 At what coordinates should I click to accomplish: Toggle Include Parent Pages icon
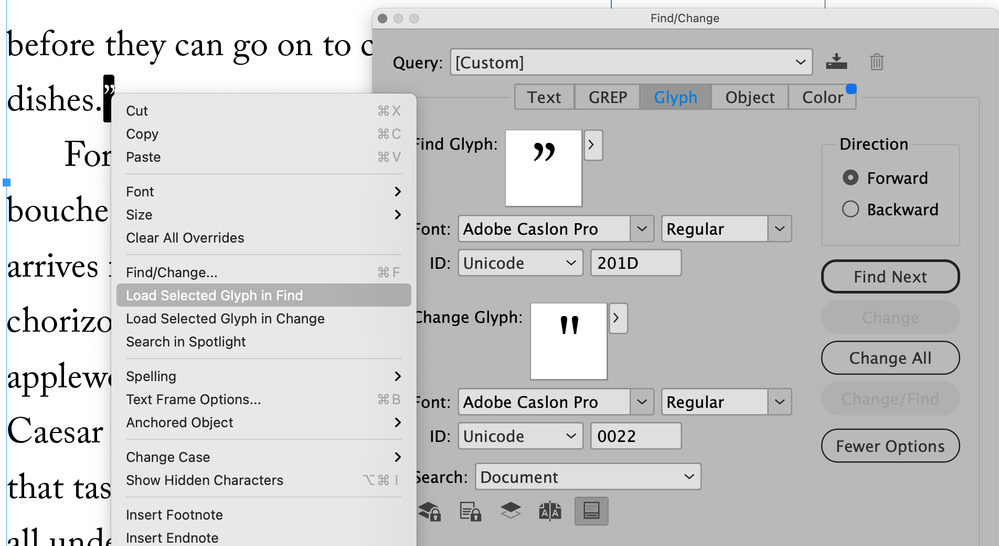[550, 511]
